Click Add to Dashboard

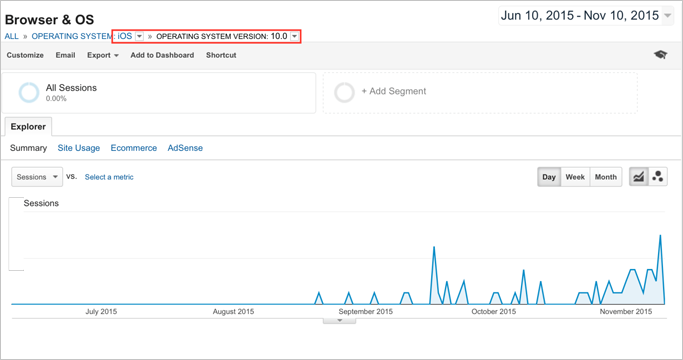pyautogui.click(x=162, y=55)
